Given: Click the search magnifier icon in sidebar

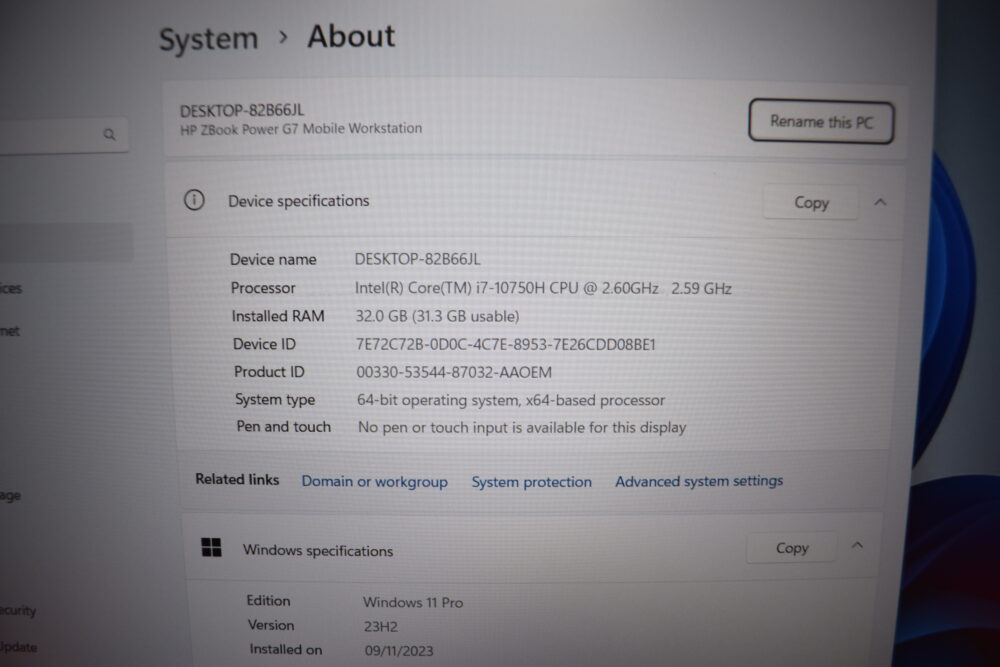Looking at the screenshot, I should point(110,135).
